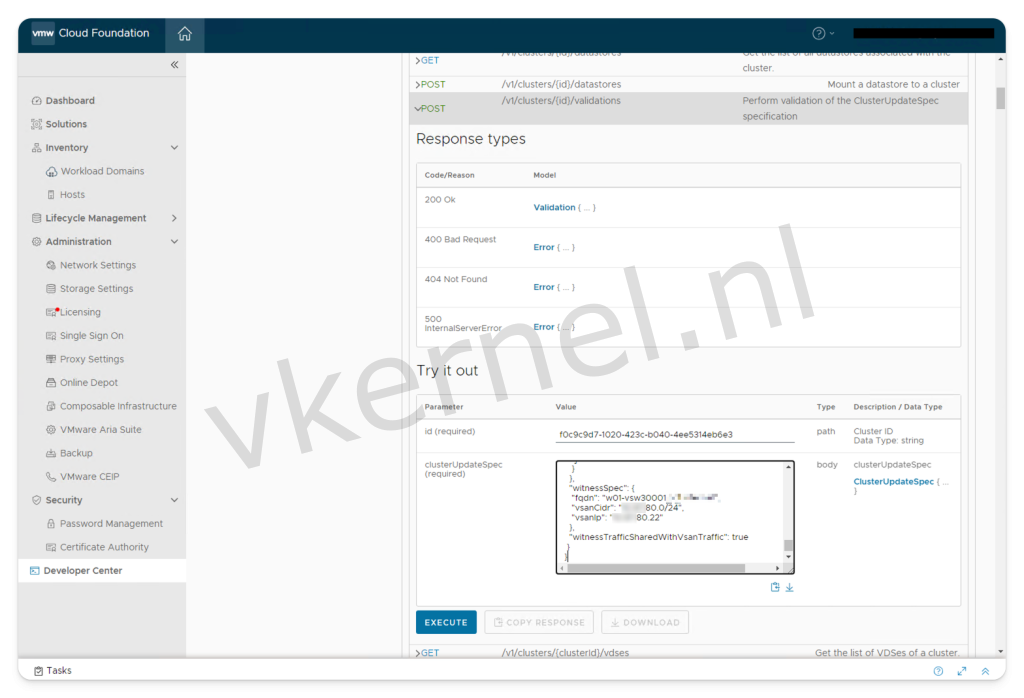The image size is (1024, 698).
Task: Click the download icon below the JSON textarea
Action: (789, 587)
